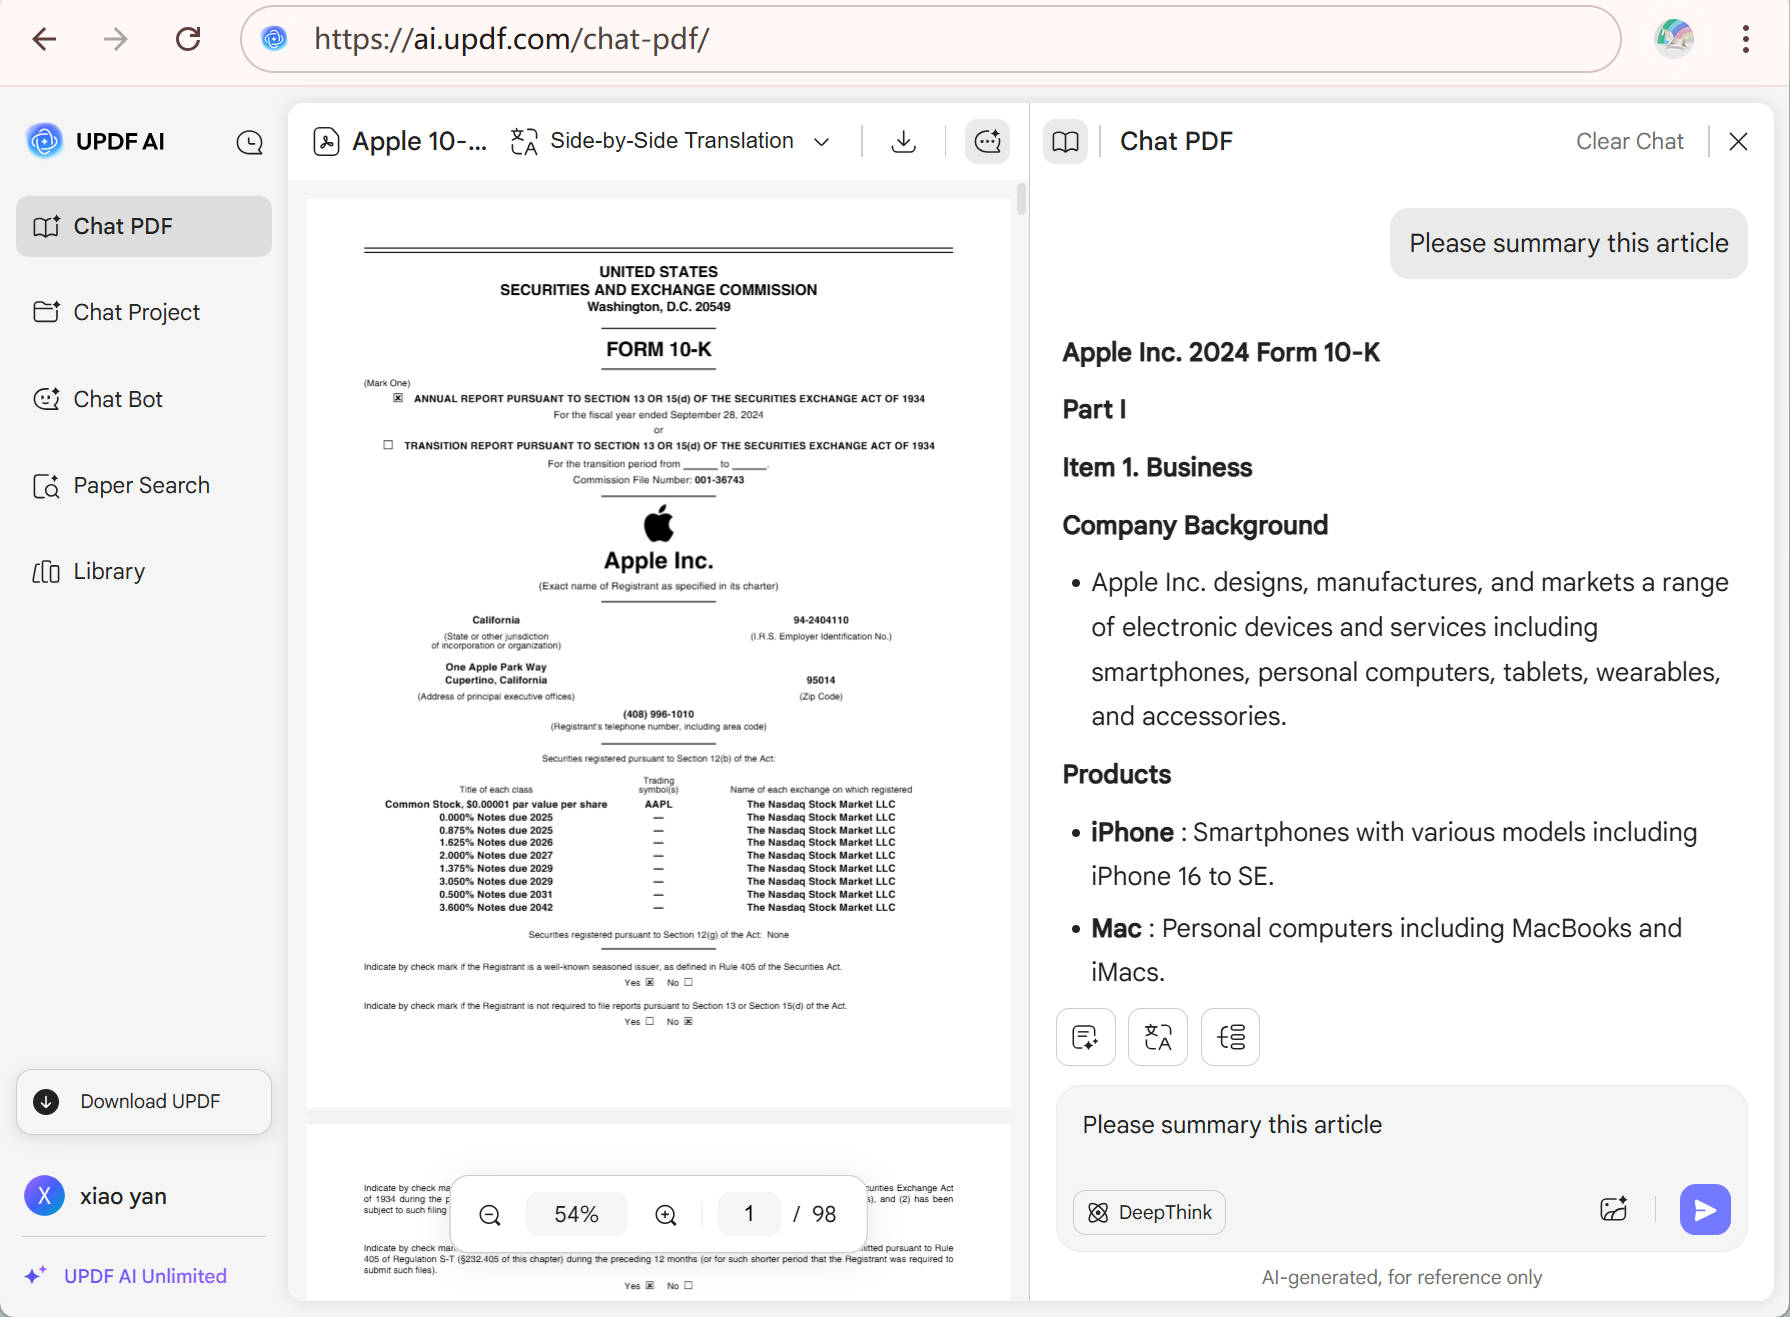
Task: Click the 'Part I' heading
Action: click(x=1094, y=409)
